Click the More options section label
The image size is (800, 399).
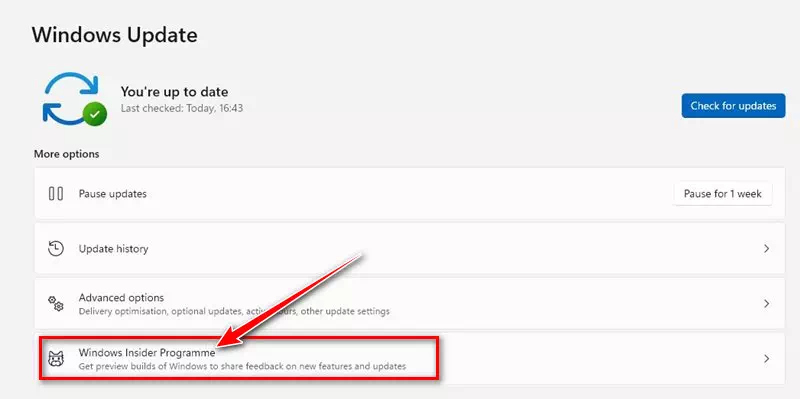point(66,154)
